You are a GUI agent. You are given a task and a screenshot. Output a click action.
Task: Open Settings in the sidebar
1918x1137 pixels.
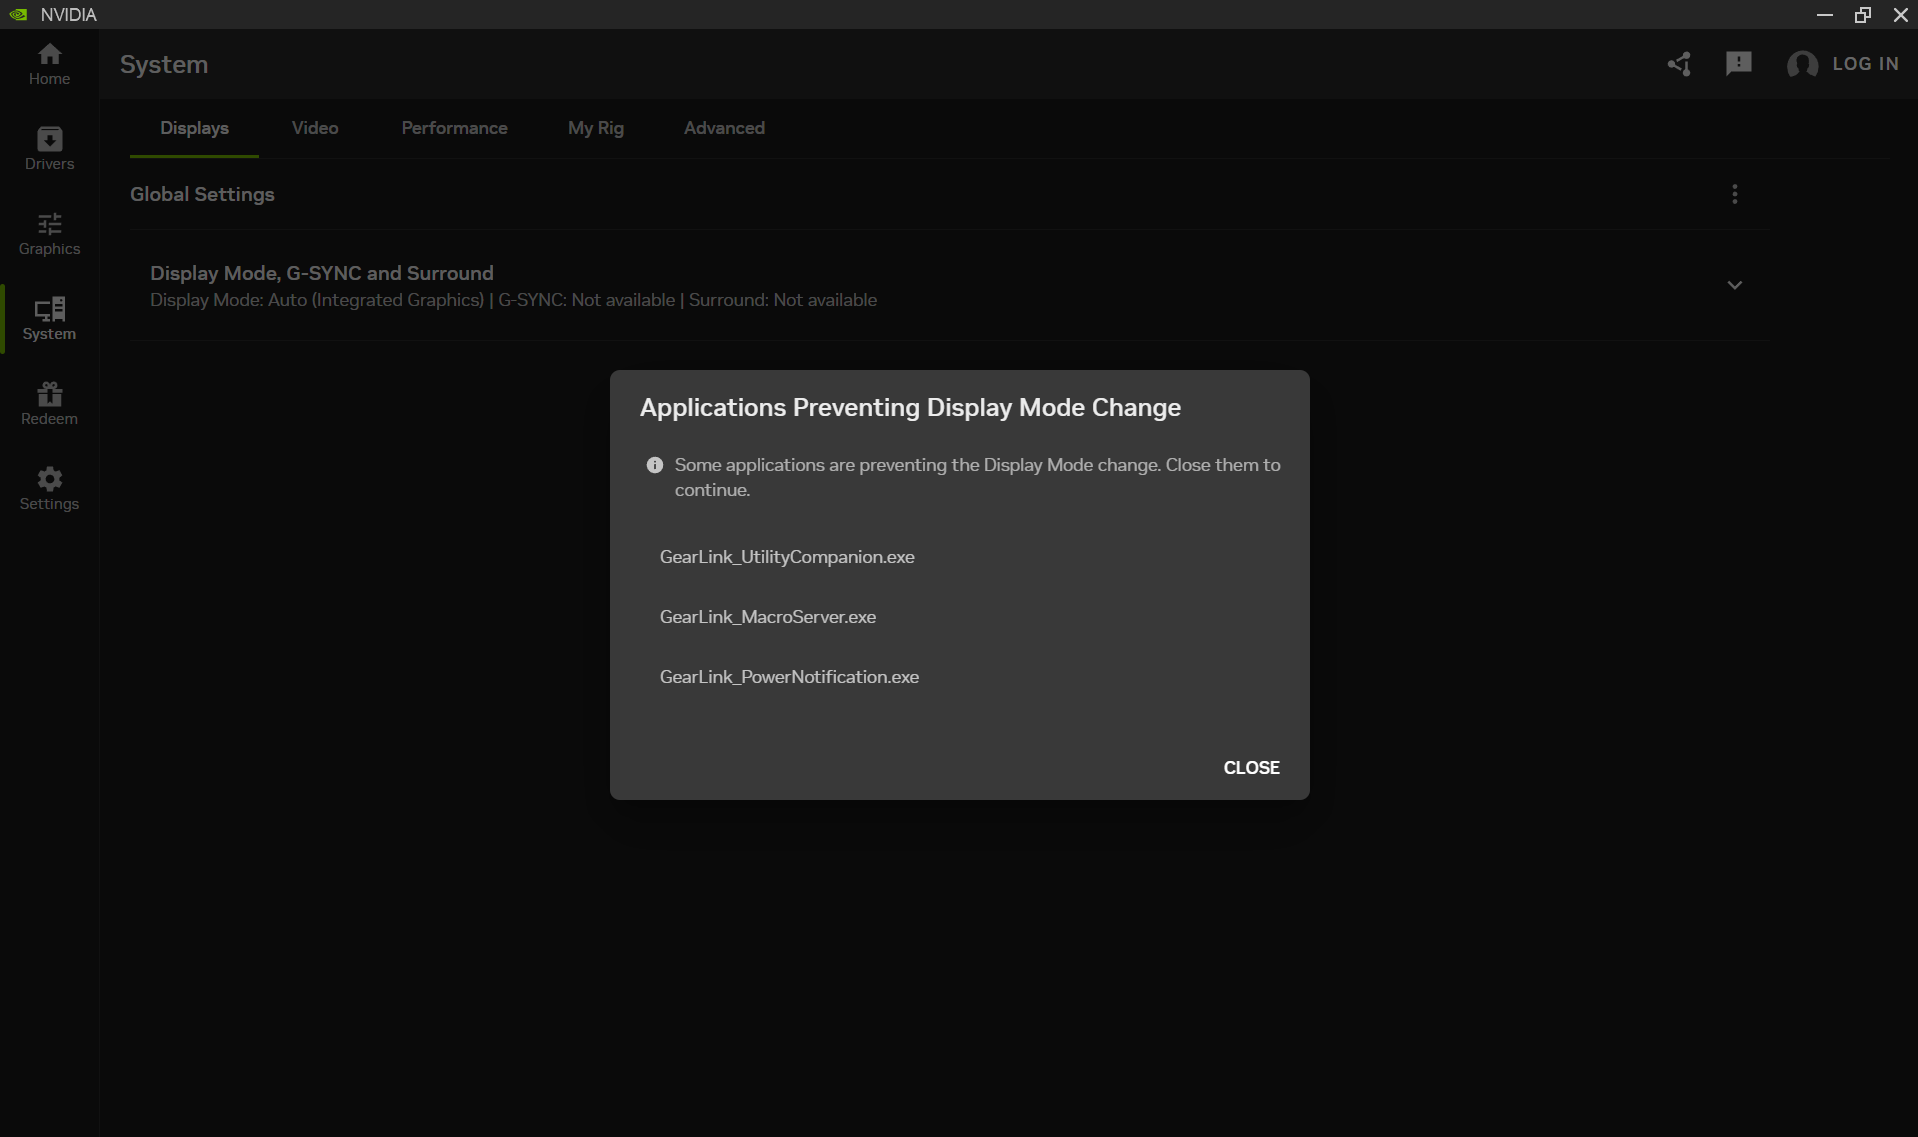(49, 489)
